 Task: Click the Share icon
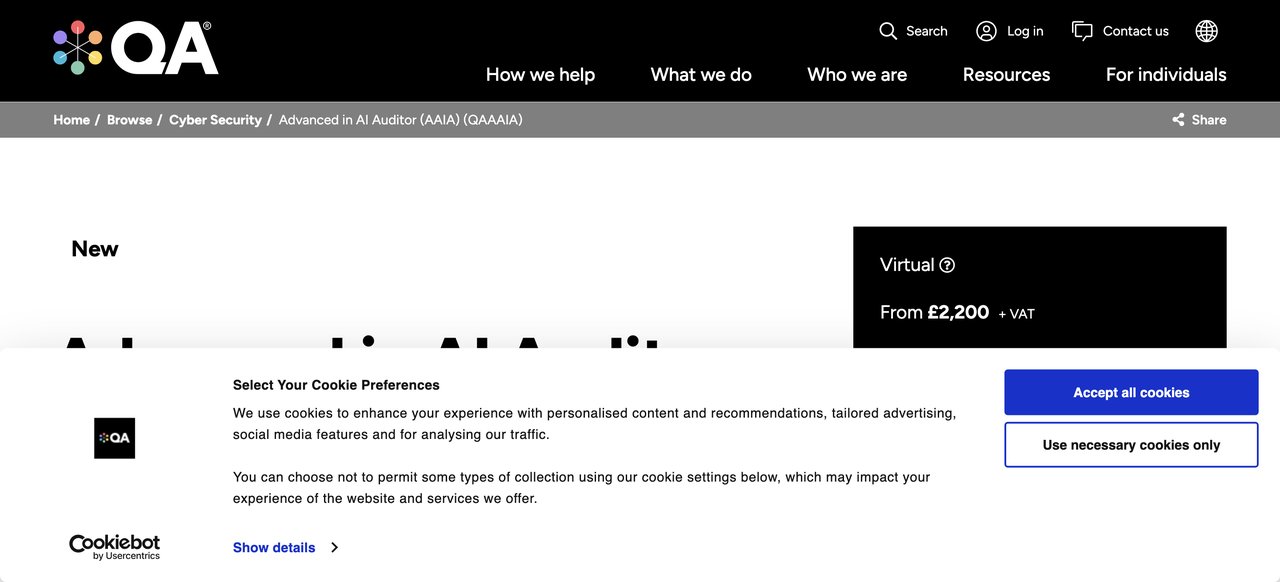[x=1178, y=120]
